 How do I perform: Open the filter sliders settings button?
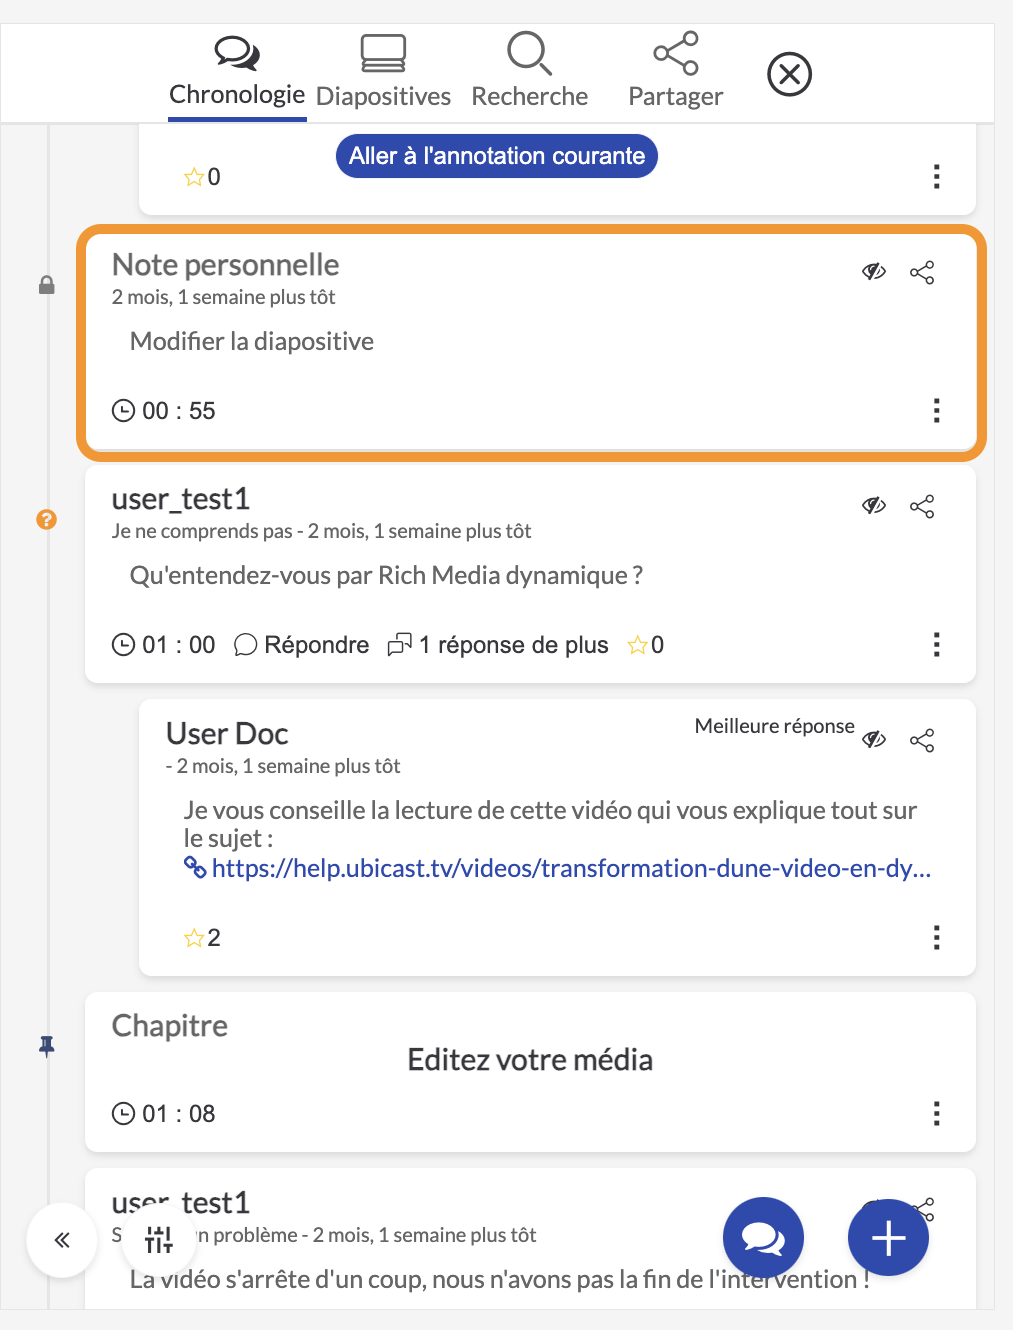[x=159, y=1240]
